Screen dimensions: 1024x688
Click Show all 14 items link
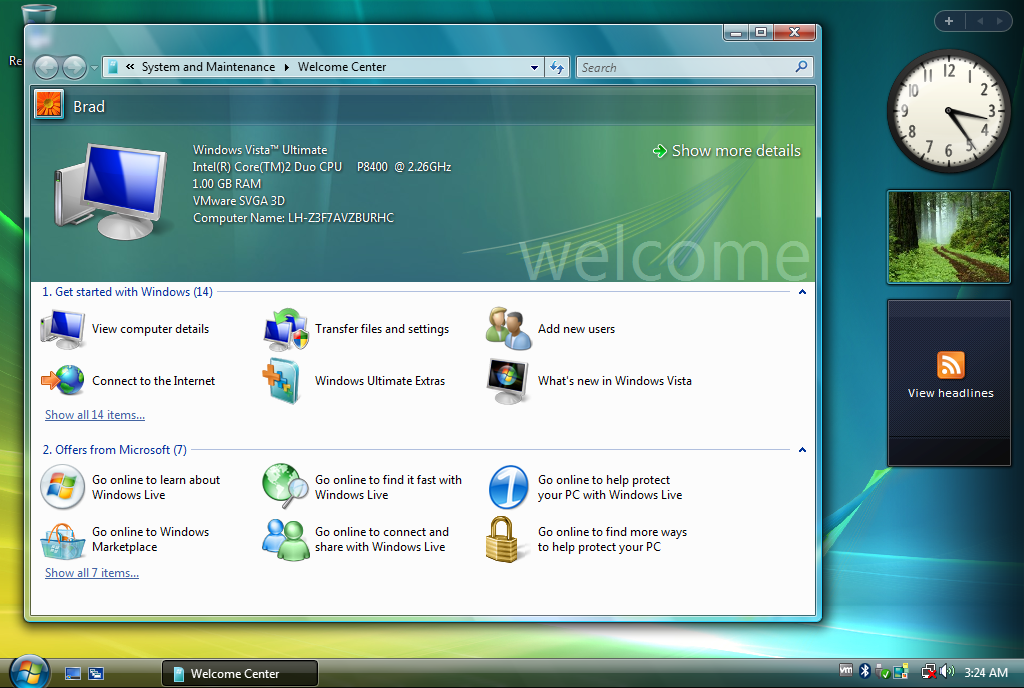pos(95,414)
